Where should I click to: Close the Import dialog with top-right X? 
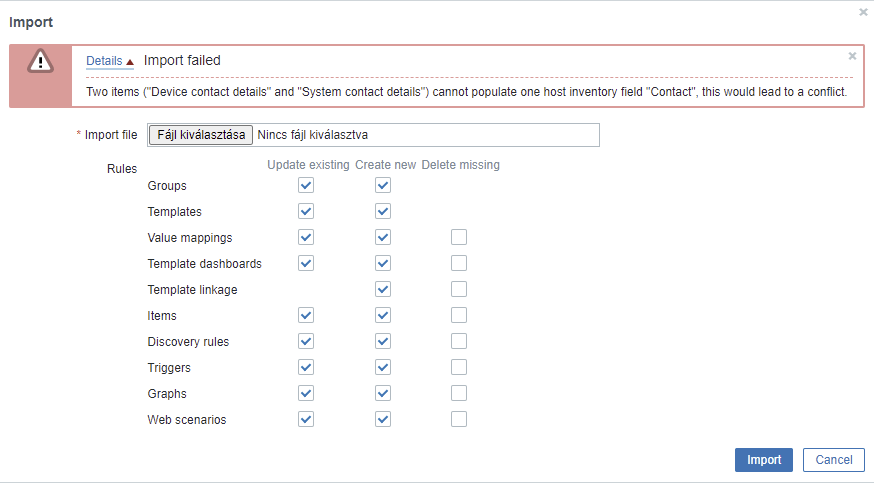(x=863, y=12)
